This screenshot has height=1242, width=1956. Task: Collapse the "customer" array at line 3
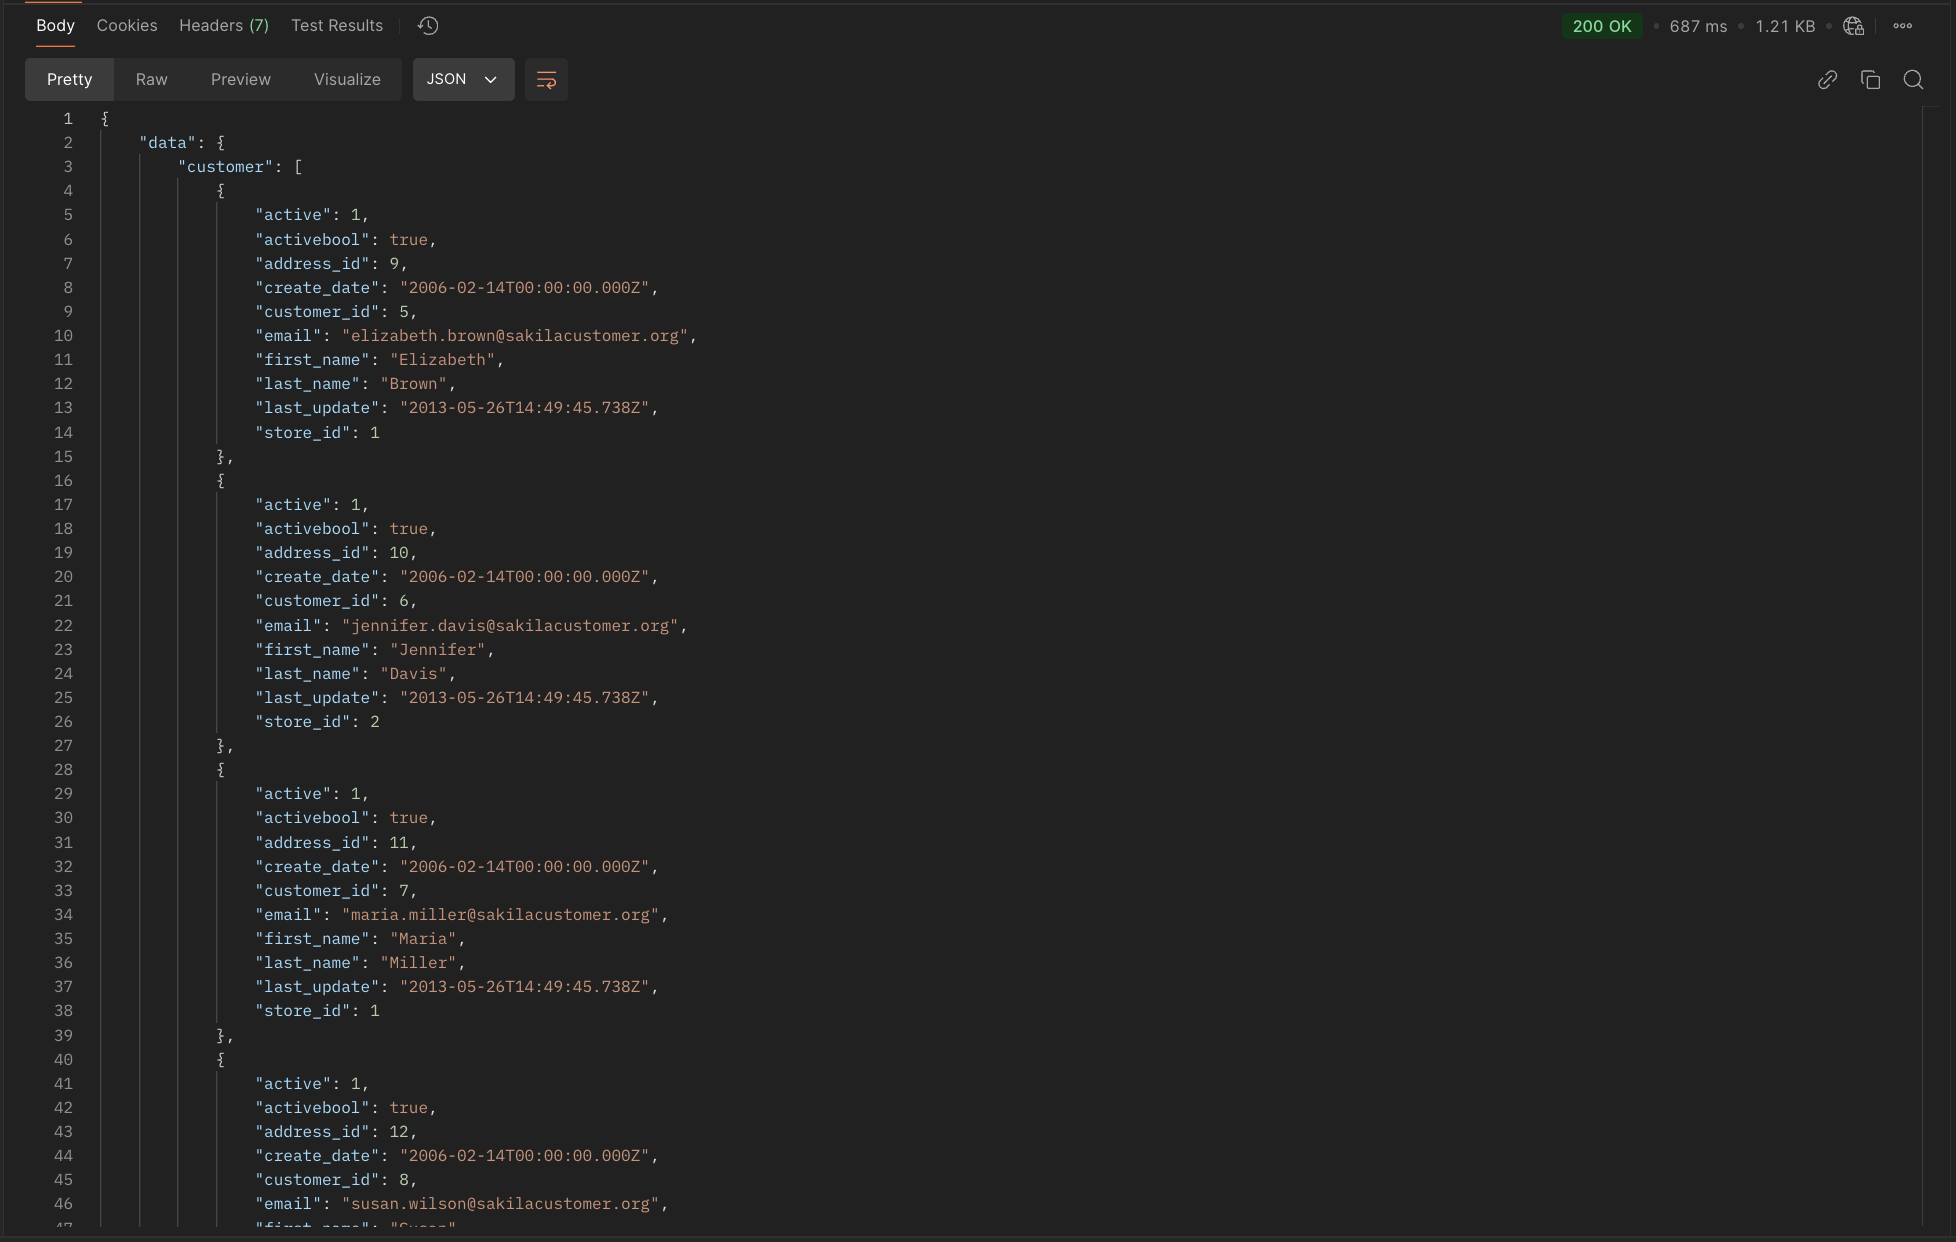pos(88,167)
